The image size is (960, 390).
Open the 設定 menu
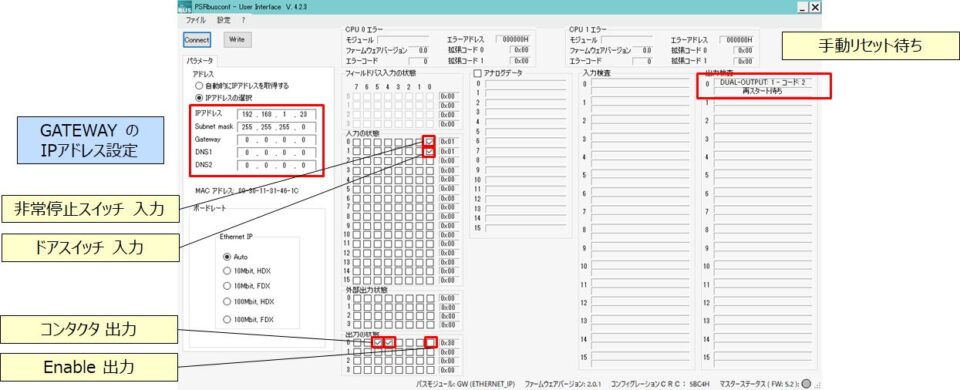(223, 20)
